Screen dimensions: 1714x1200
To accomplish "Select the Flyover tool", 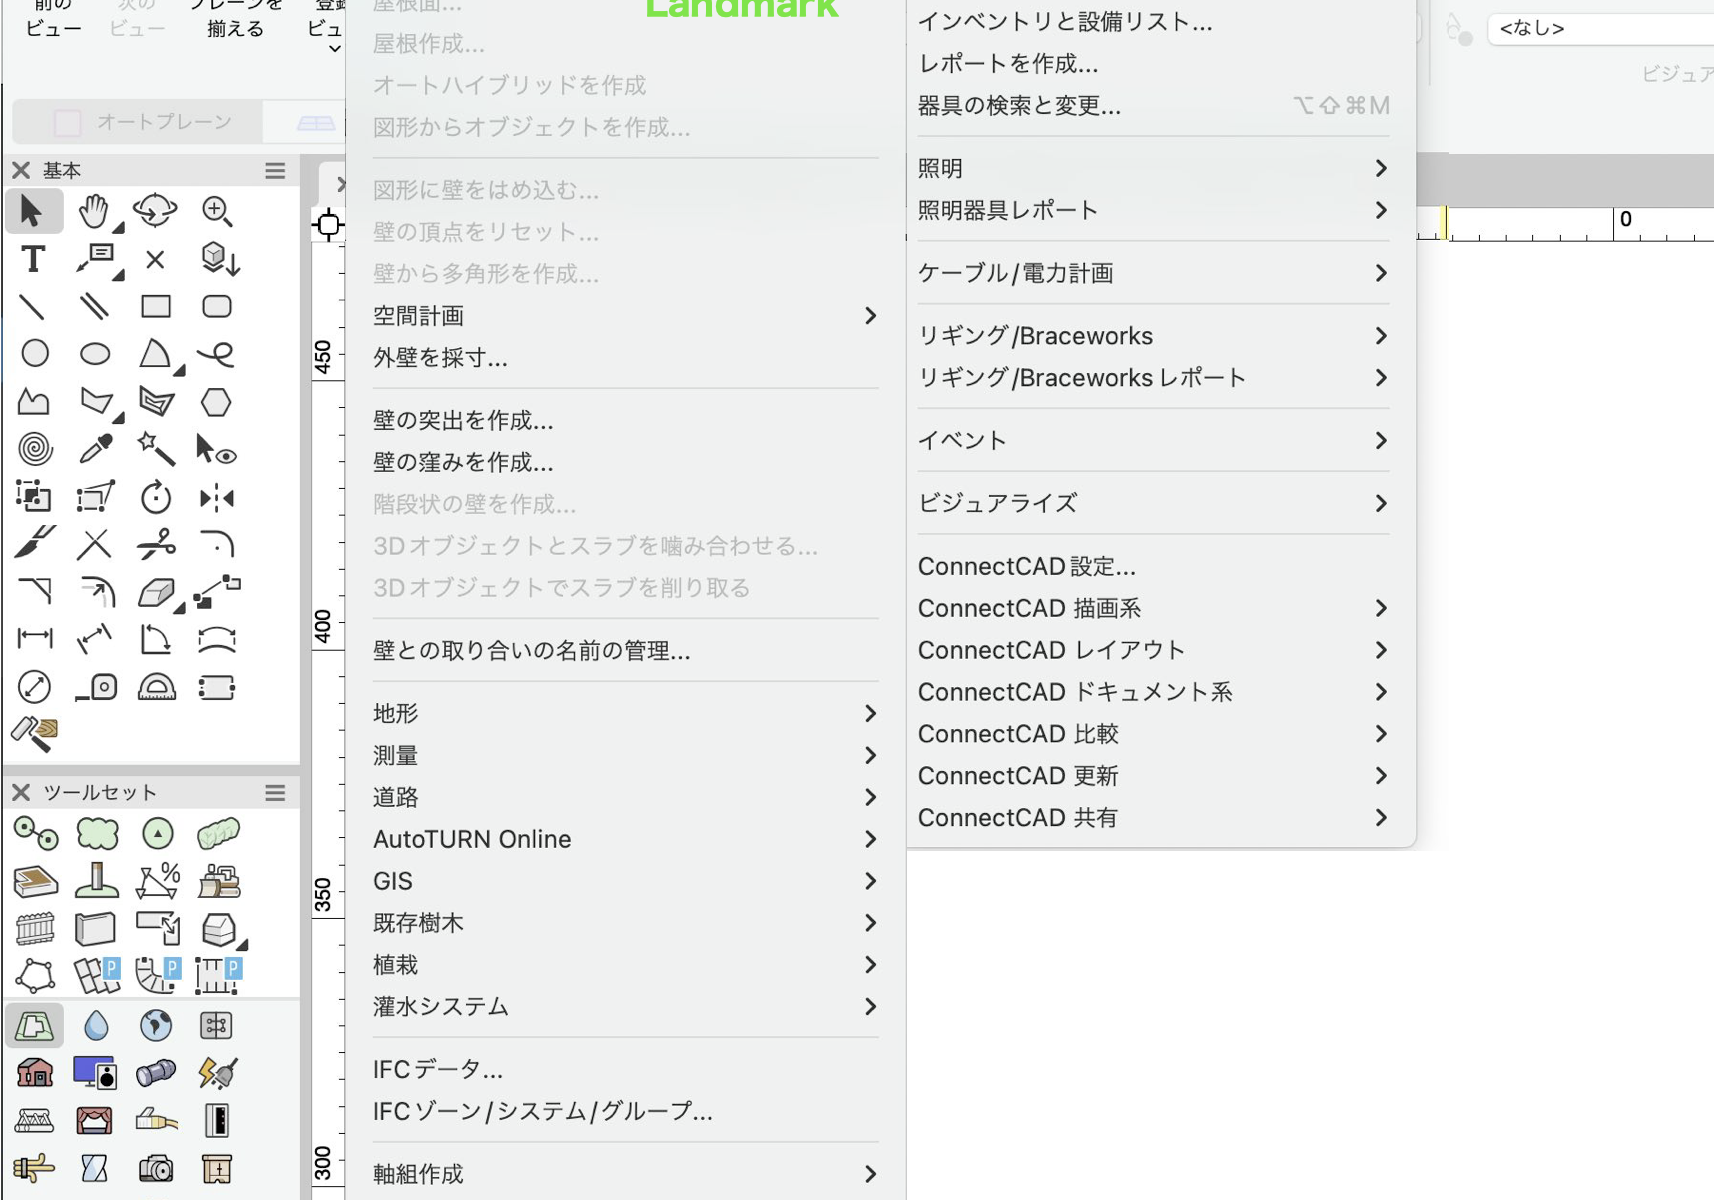I will (x=155, y=211).
